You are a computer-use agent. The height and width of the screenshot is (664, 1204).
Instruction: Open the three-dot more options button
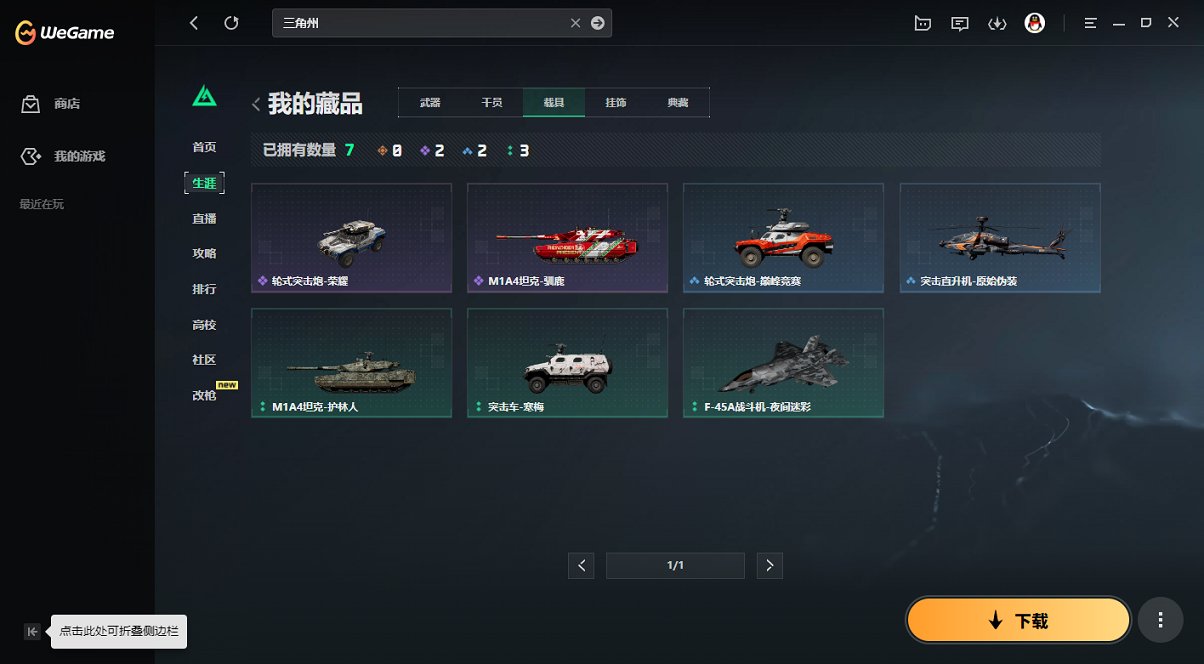(1161, 620)
